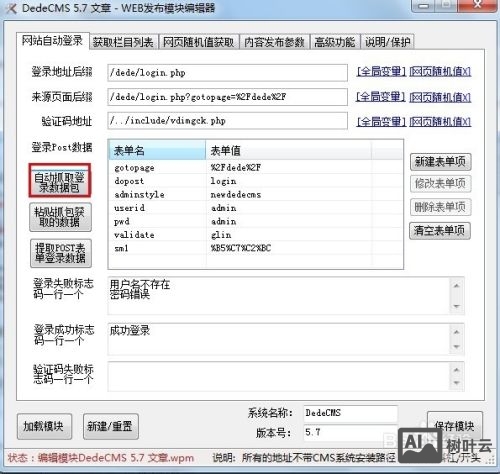Click 网页随机值 link for 来源页面后缀

pos(440,97)
